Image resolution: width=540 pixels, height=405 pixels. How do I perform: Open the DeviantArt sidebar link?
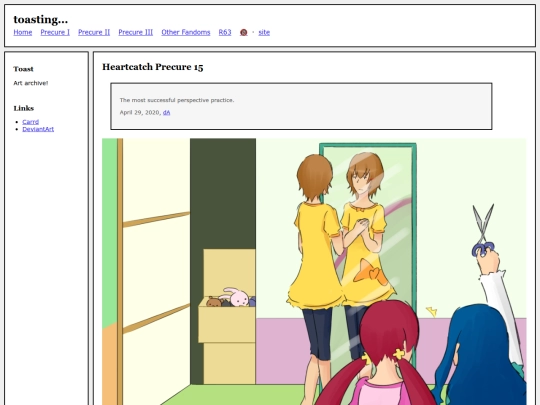point(38,129)
